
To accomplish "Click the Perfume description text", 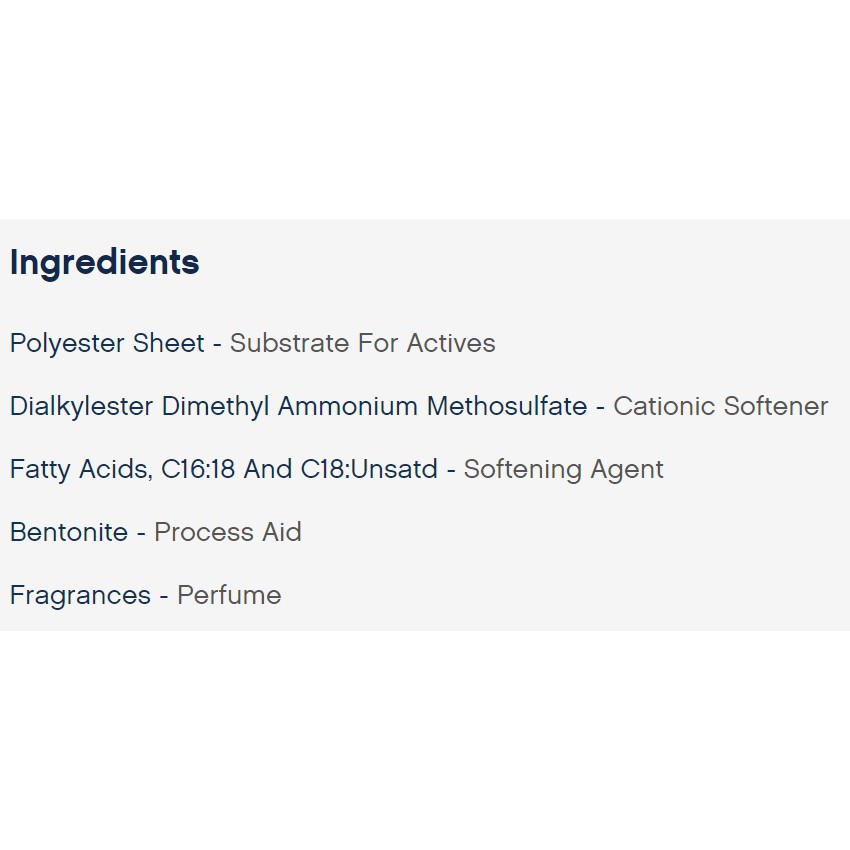I will point(229,595).
